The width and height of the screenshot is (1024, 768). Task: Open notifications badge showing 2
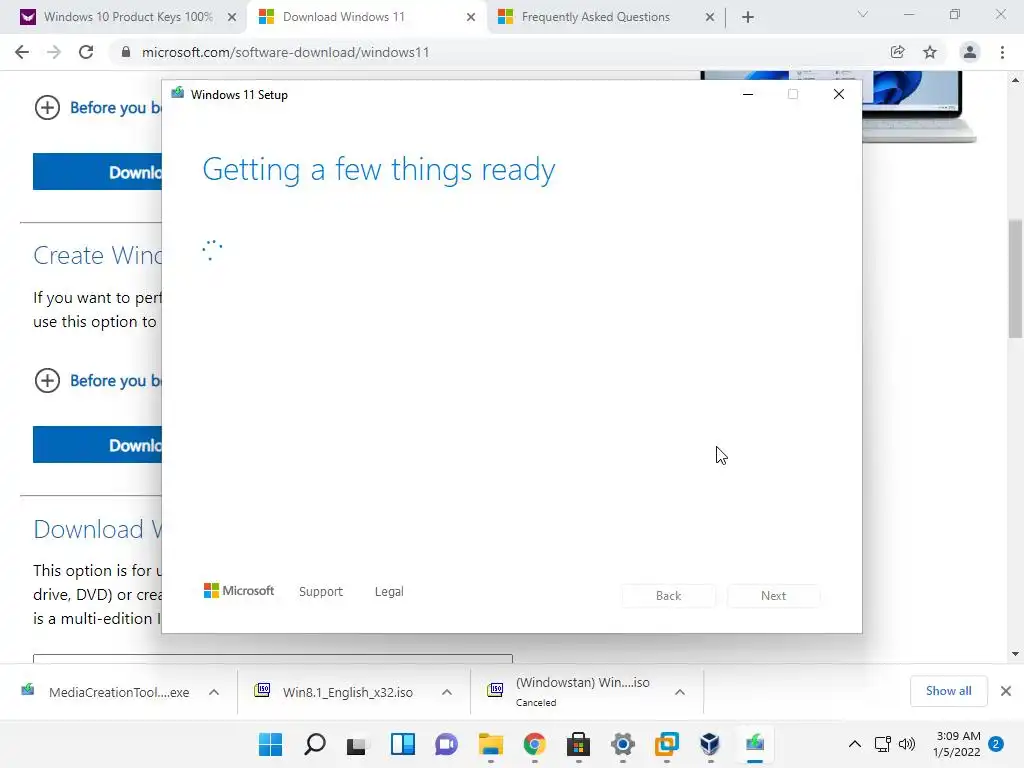(x=996, y=744)
